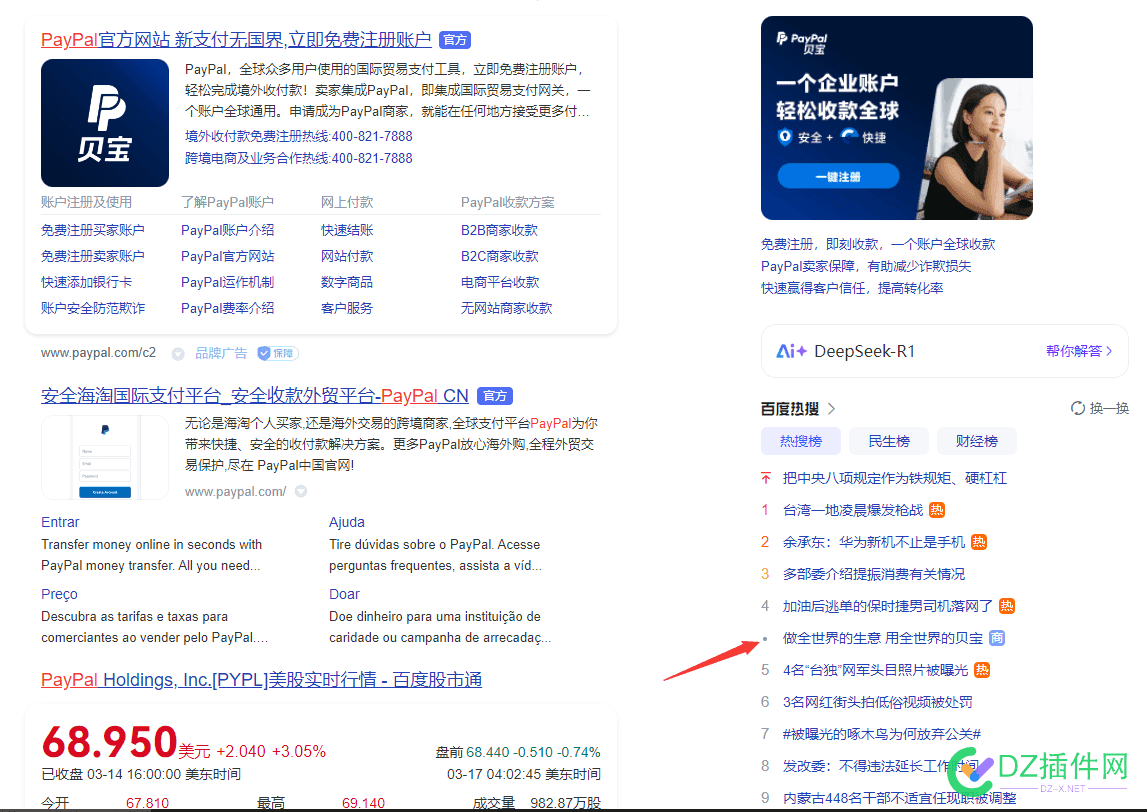Open the PayPal 贝宝 logo thumbnail
This screenshot has height=812, width=1147.
point(105,123)
